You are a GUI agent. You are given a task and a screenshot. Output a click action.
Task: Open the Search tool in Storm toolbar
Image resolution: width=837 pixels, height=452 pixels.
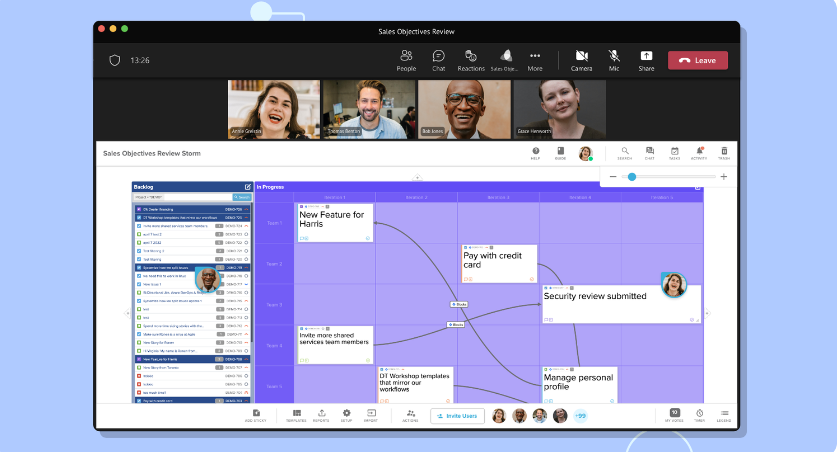(x=625, y=153)
